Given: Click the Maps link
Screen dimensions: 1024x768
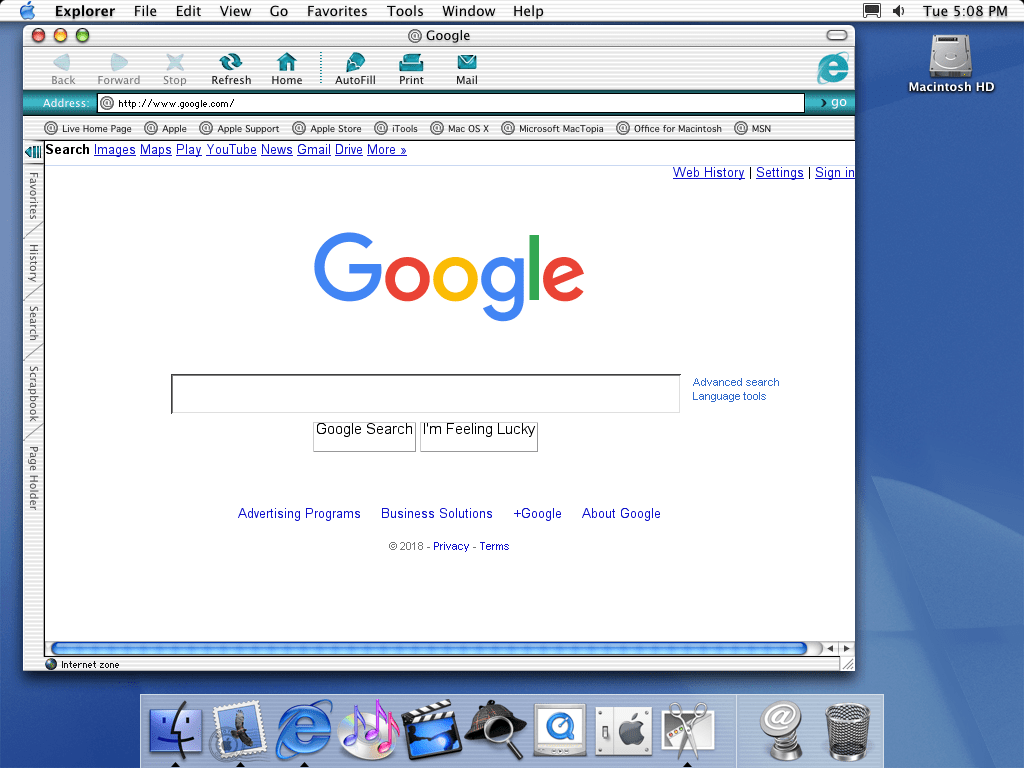Looking at the screenshot, I should coord(155,150).
